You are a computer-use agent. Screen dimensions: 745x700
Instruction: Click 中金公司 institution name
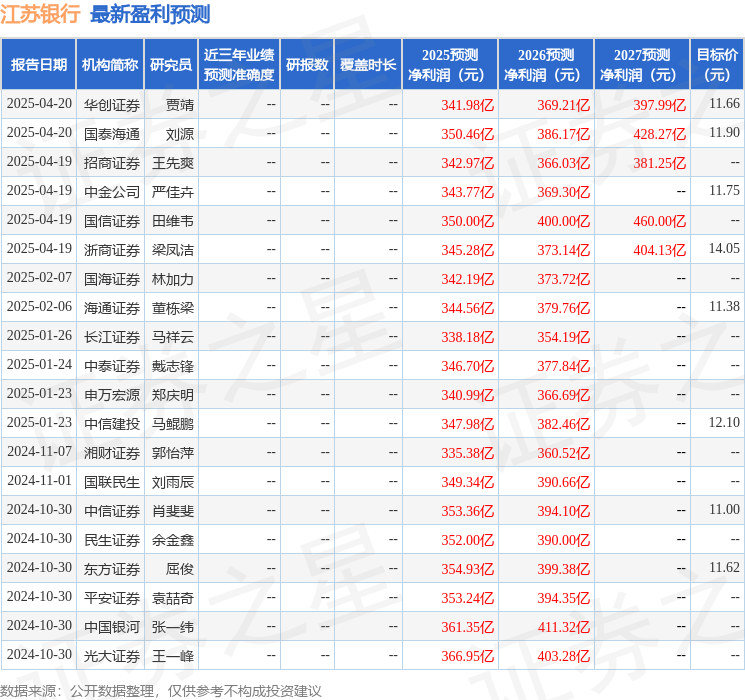(x=111, y=191)
